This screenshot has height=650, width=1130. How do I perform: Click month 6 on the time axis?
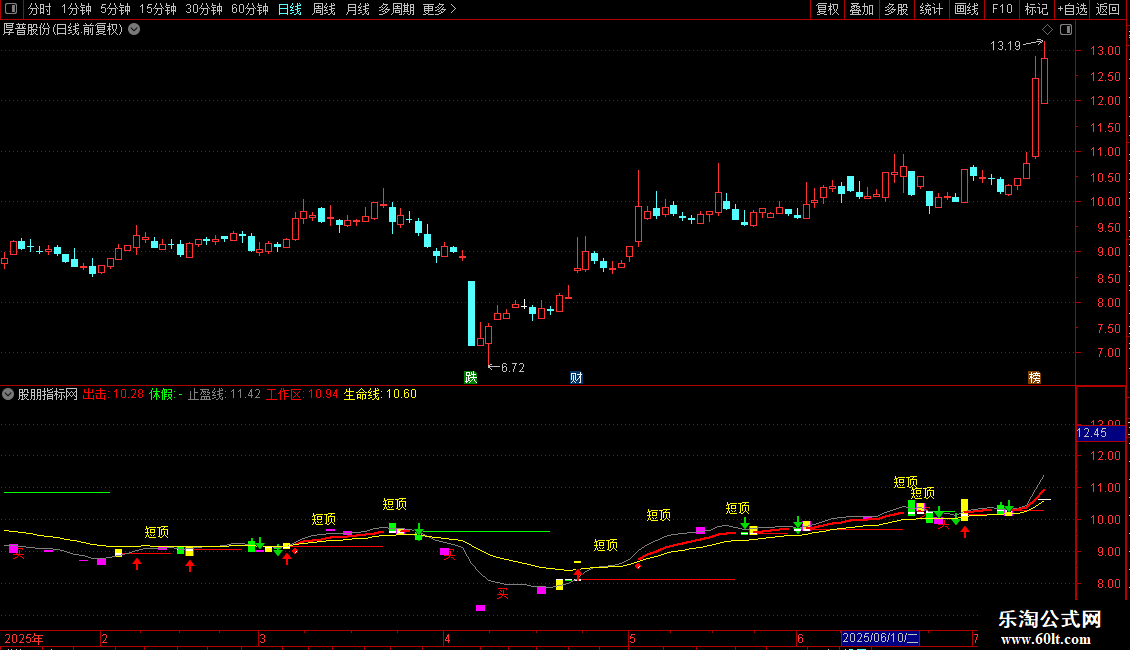pos(800,638)
